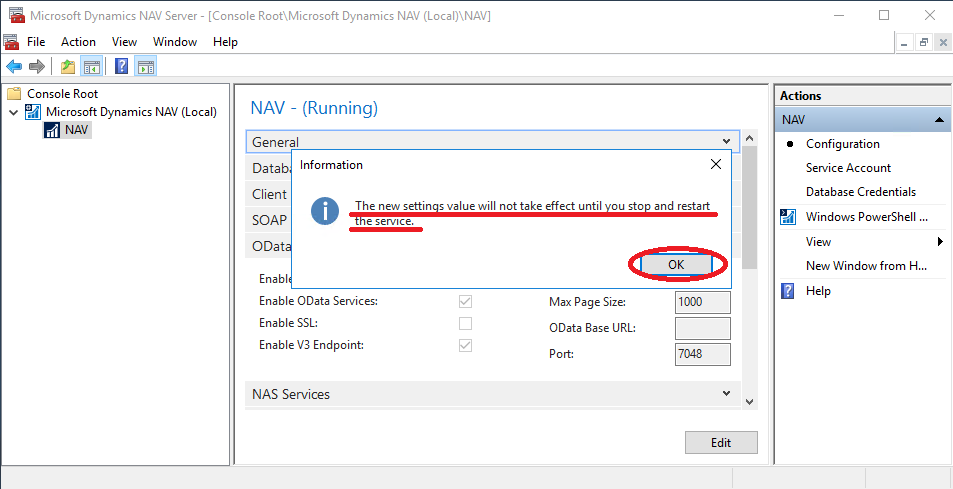Expand the General section chevron
953x489 pixels.
point(726,142)
